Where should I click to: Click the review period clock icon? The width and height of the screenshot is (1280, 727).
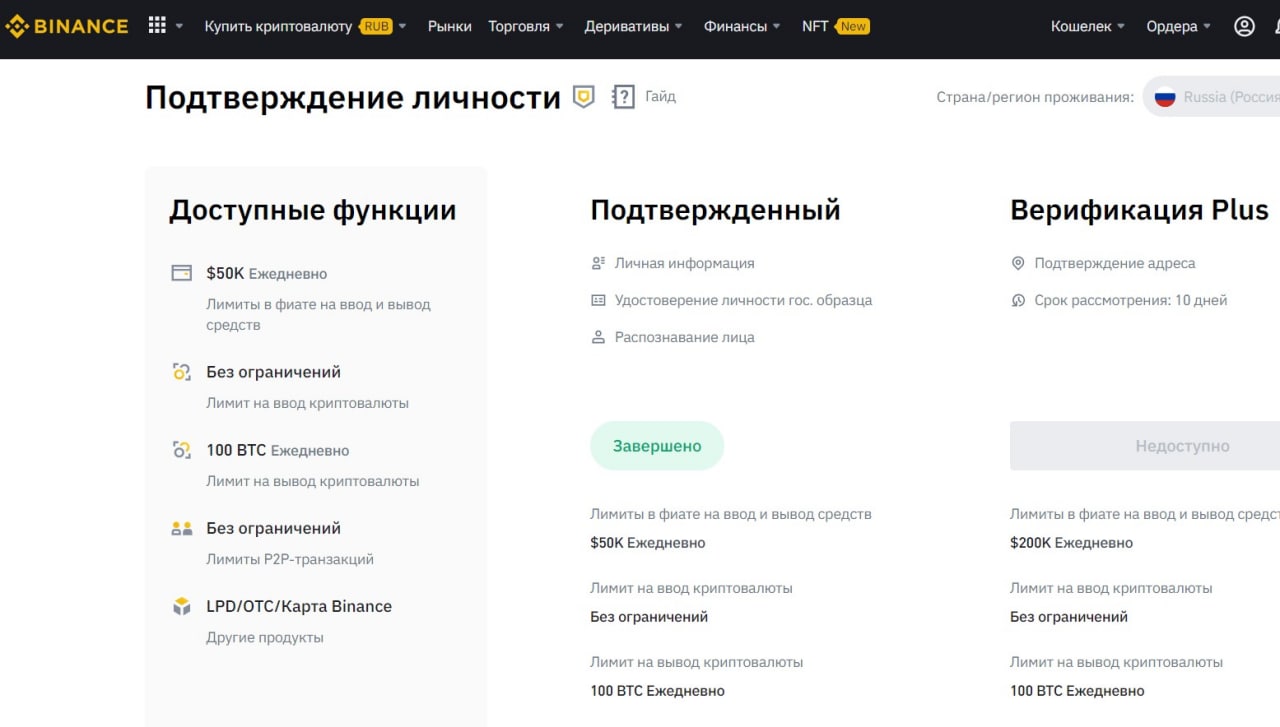tap(1018, 300)
